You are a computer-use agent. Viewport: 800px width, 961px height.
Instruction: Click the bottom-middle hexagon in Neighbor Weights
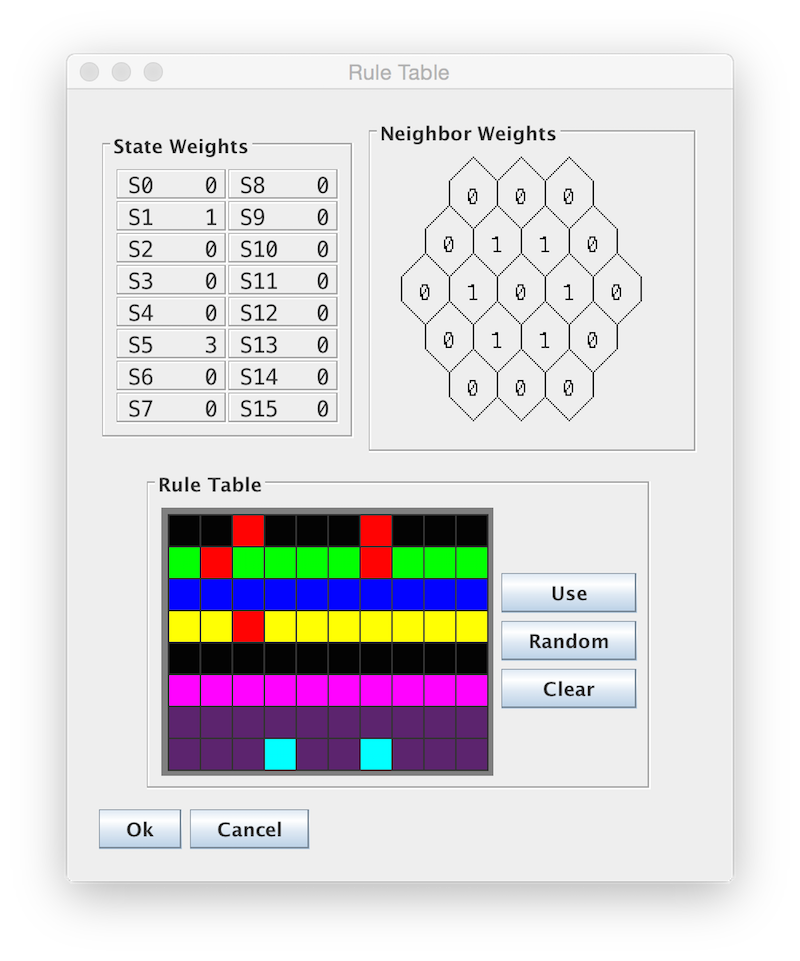point(521,385)
